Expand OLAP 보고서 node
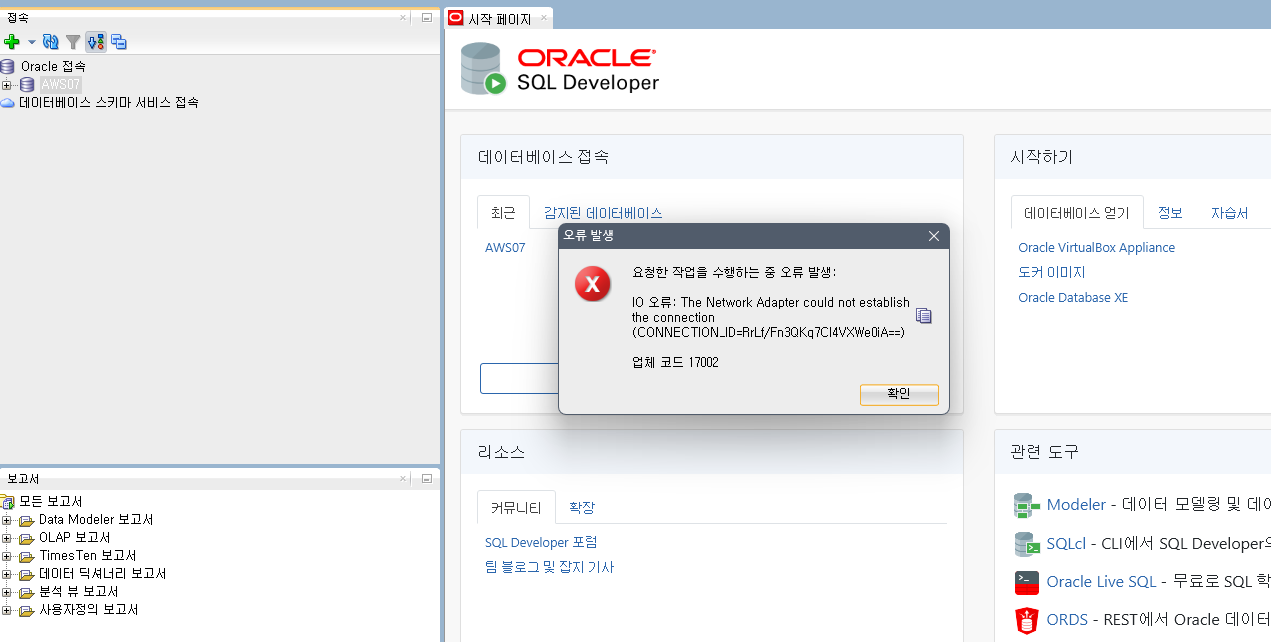This screenshot has height=642, width=1271. click(7, 538)
